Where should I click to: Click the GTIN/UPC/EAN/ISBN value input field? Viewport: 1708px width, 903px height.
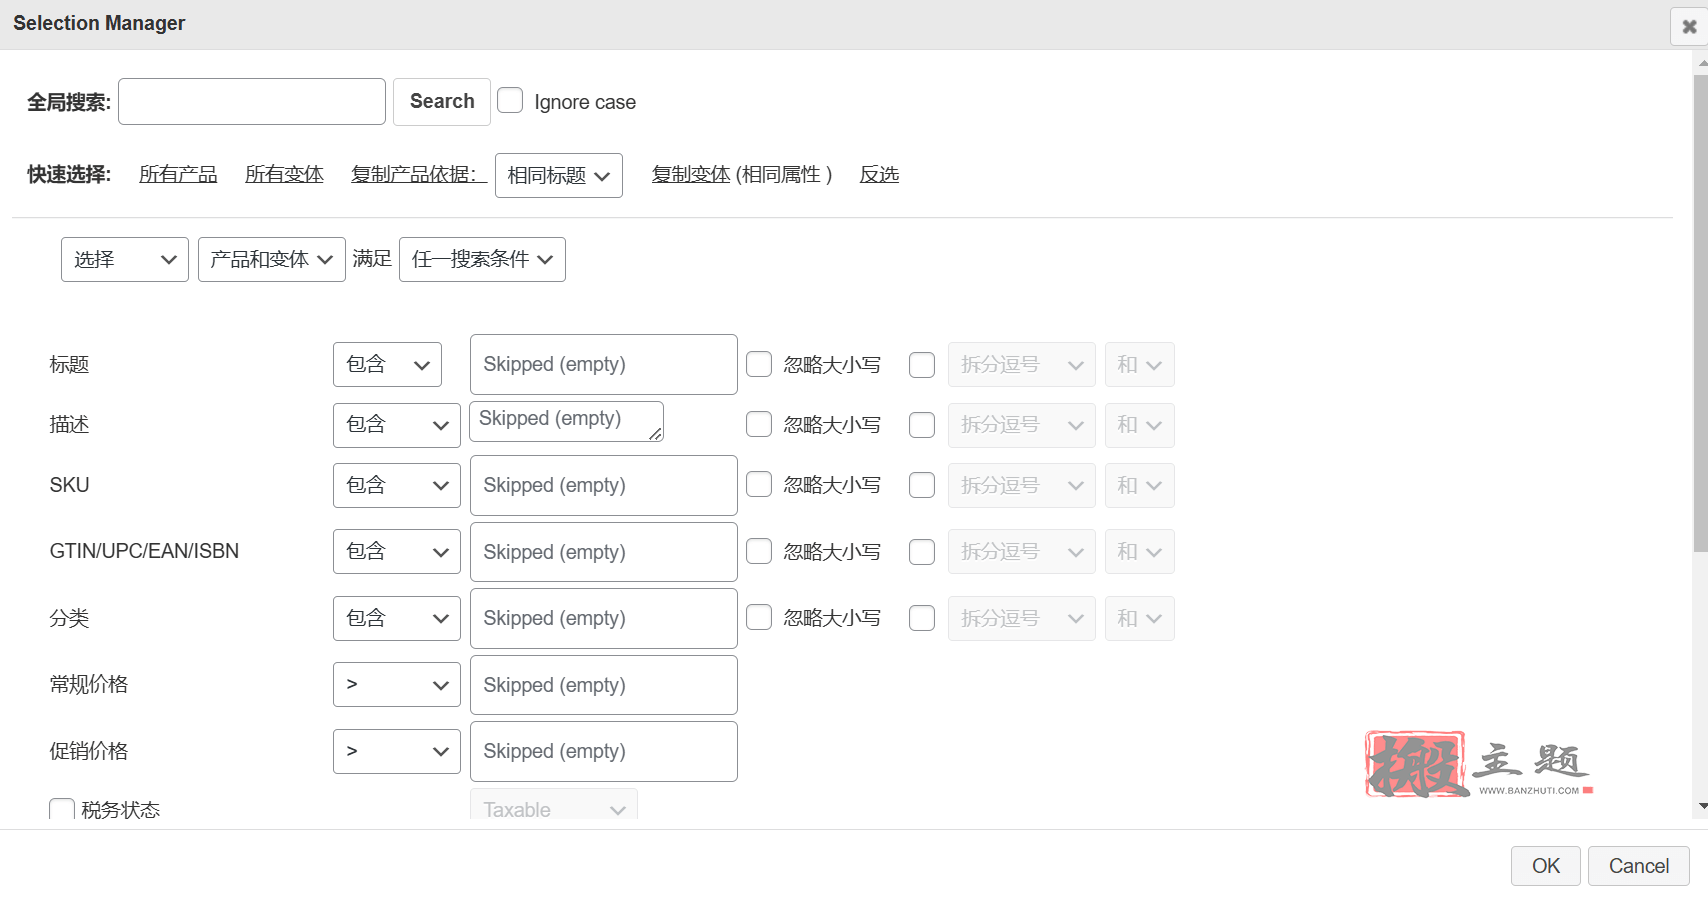[x=604, y=552]
